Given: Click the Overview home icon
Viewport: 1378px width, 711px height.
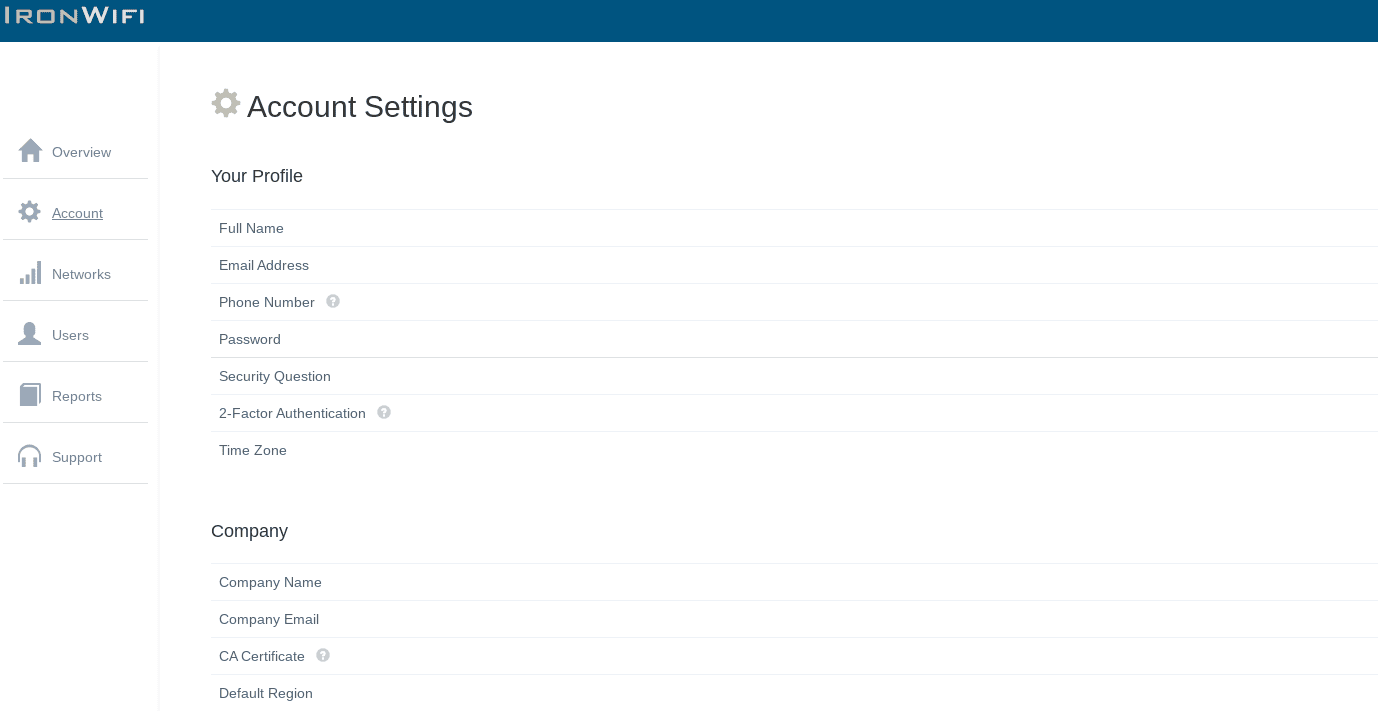Looking at the screenshot, I should (30, 151).
